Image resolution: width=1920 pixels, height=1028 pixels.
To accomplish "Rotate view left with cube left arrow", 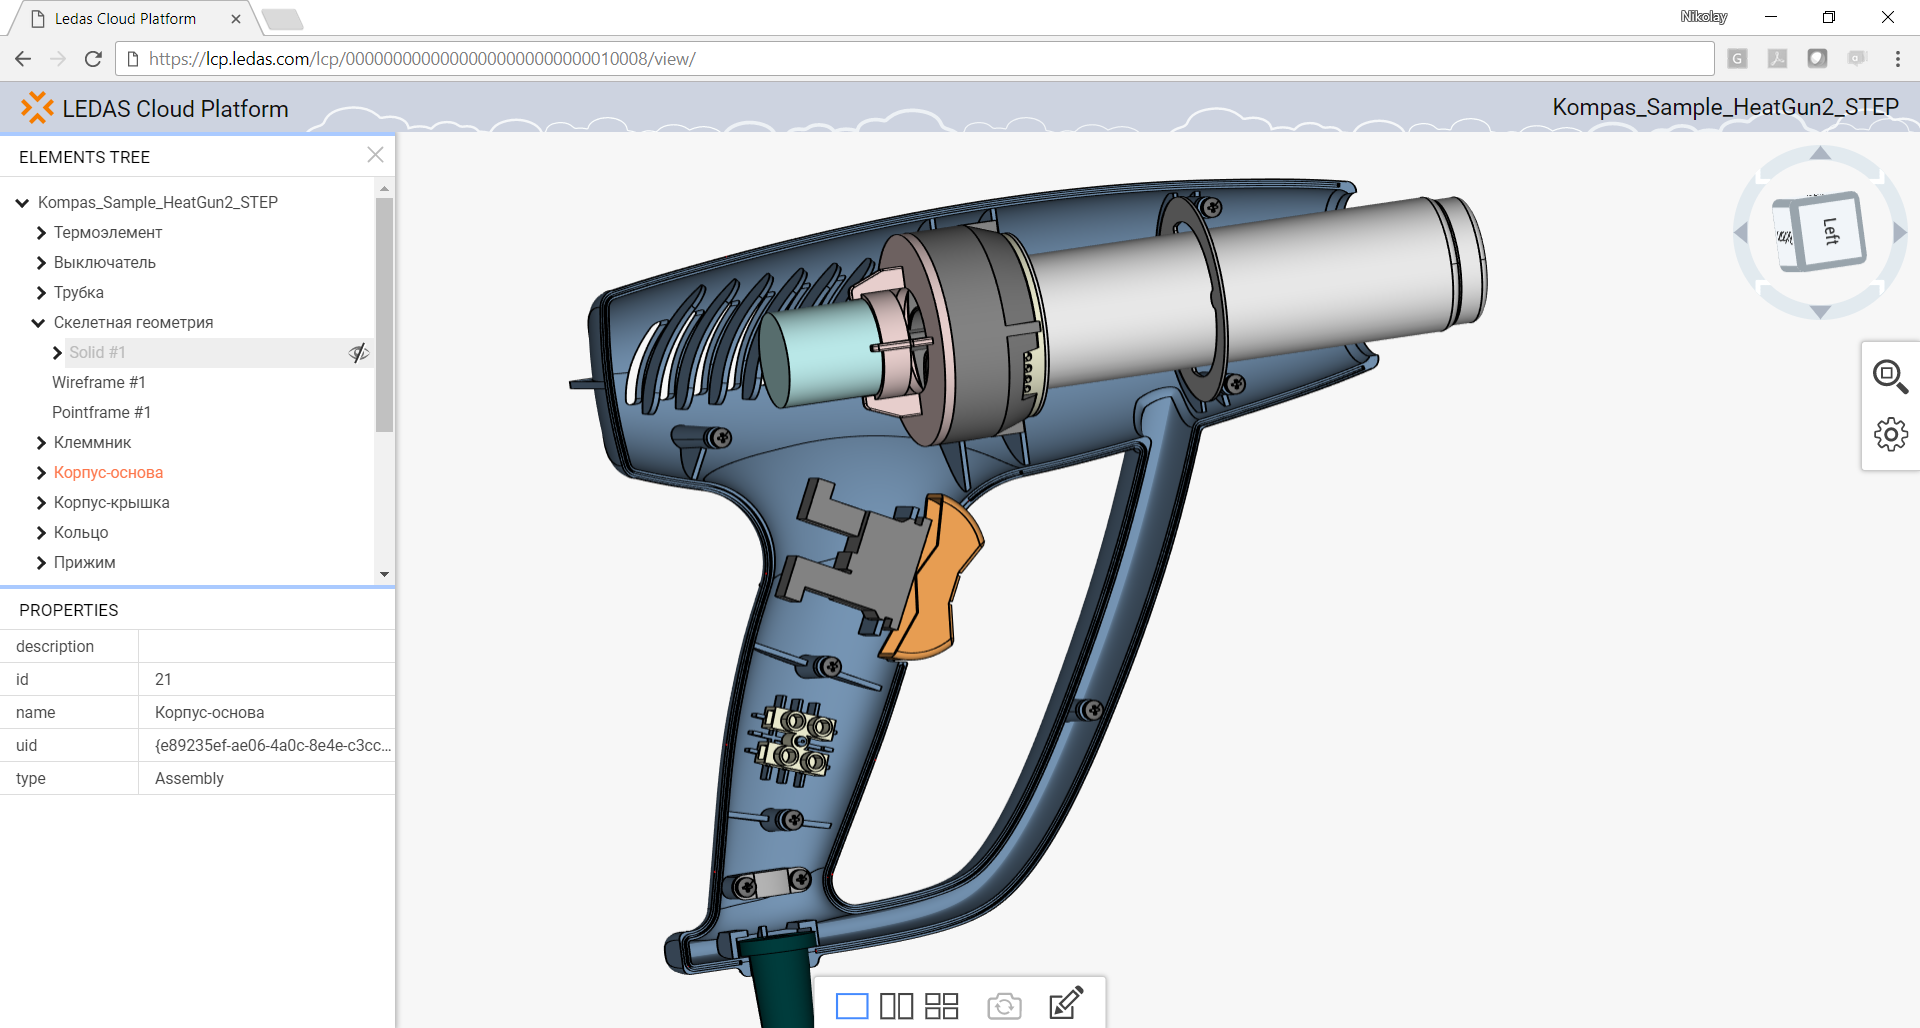I will [1741, 232].
